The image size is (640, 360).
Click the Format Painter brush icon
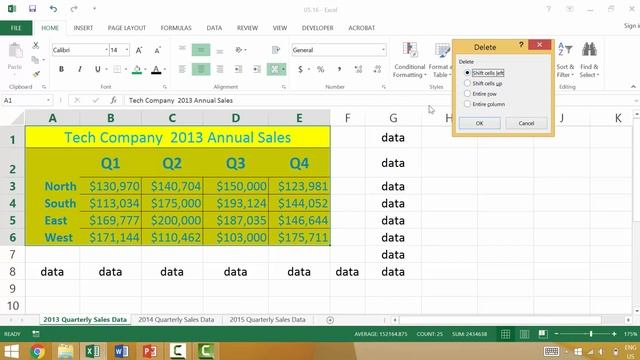(36, 74)
